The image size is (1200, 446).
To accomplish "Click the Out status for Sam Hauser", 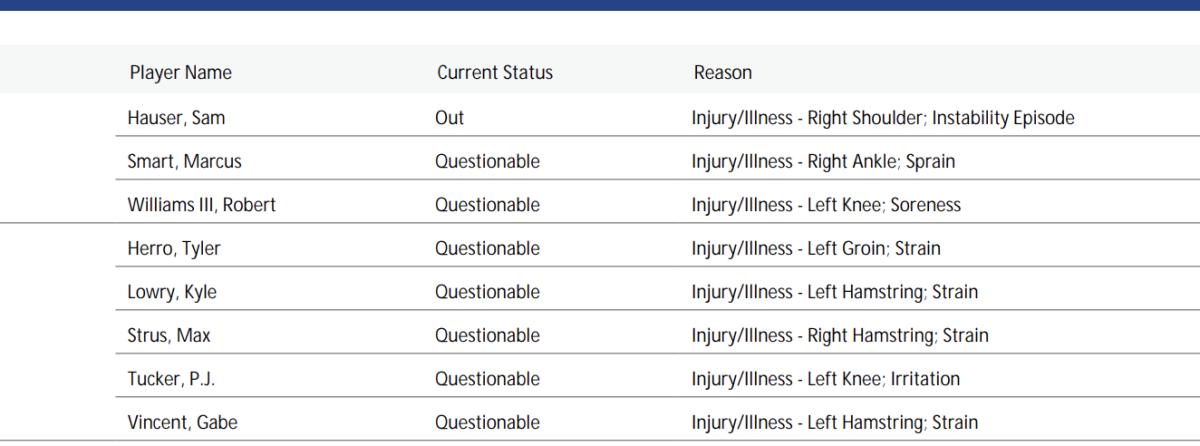I will (x=449, y=118).
